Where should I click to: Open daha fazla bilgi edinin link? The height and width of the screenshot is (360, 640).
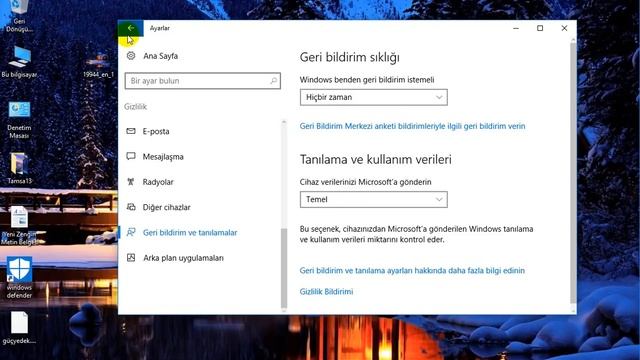point(412,270)
